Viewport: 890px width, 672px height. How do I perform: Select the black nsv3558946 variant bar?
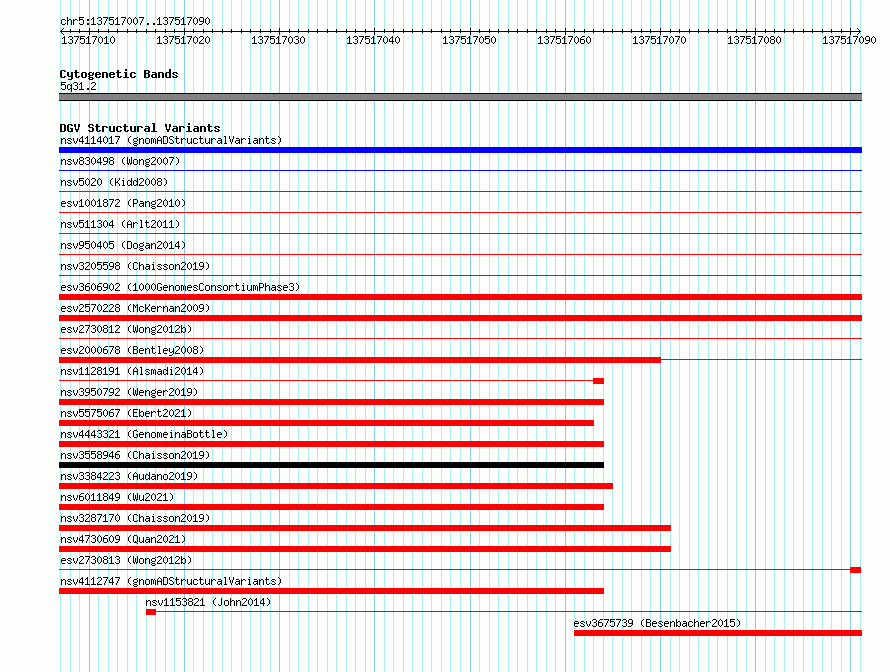tap(331, 465)
